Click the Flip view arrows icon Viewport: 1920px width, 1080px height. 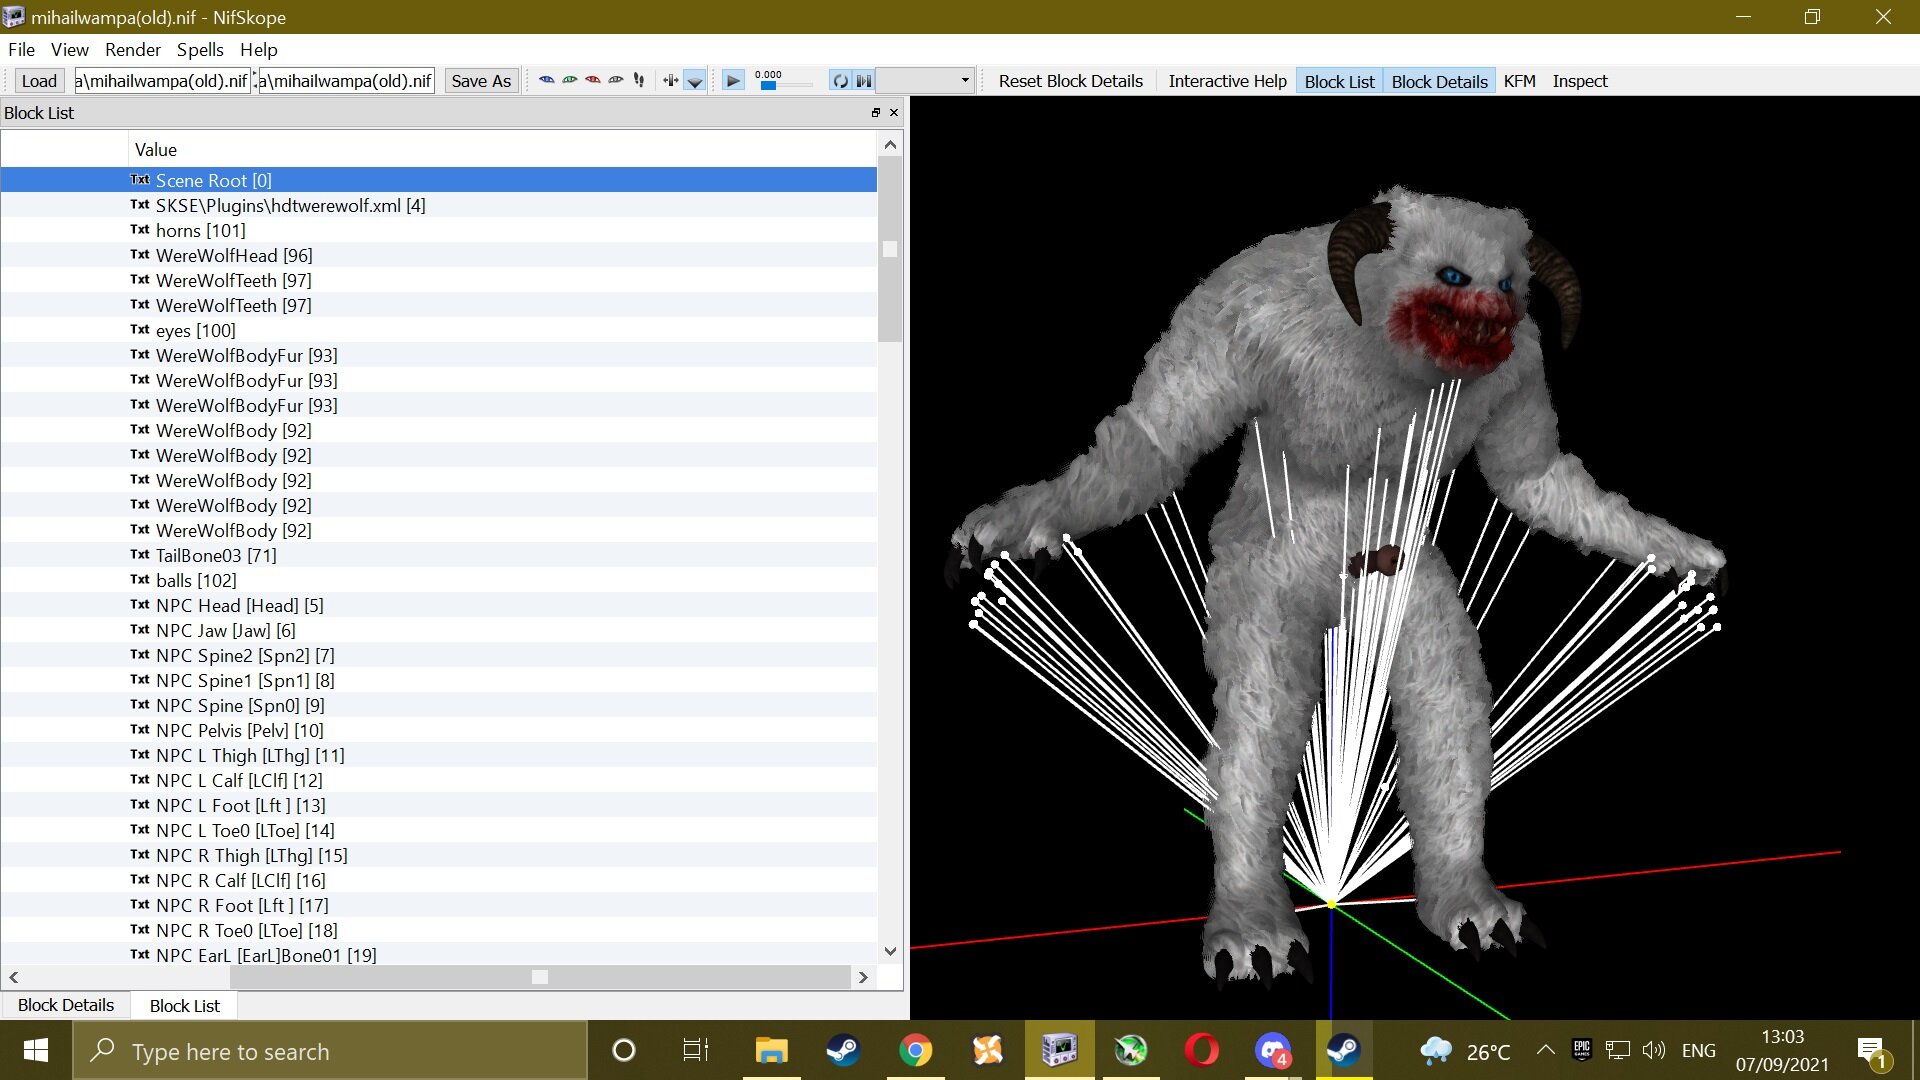[670, 81]
